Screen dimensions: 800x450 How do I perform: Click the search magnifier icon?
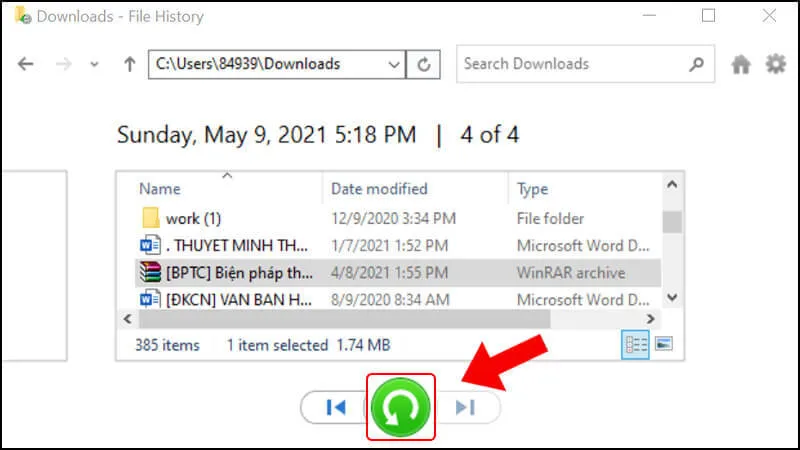tap(697, 64)
